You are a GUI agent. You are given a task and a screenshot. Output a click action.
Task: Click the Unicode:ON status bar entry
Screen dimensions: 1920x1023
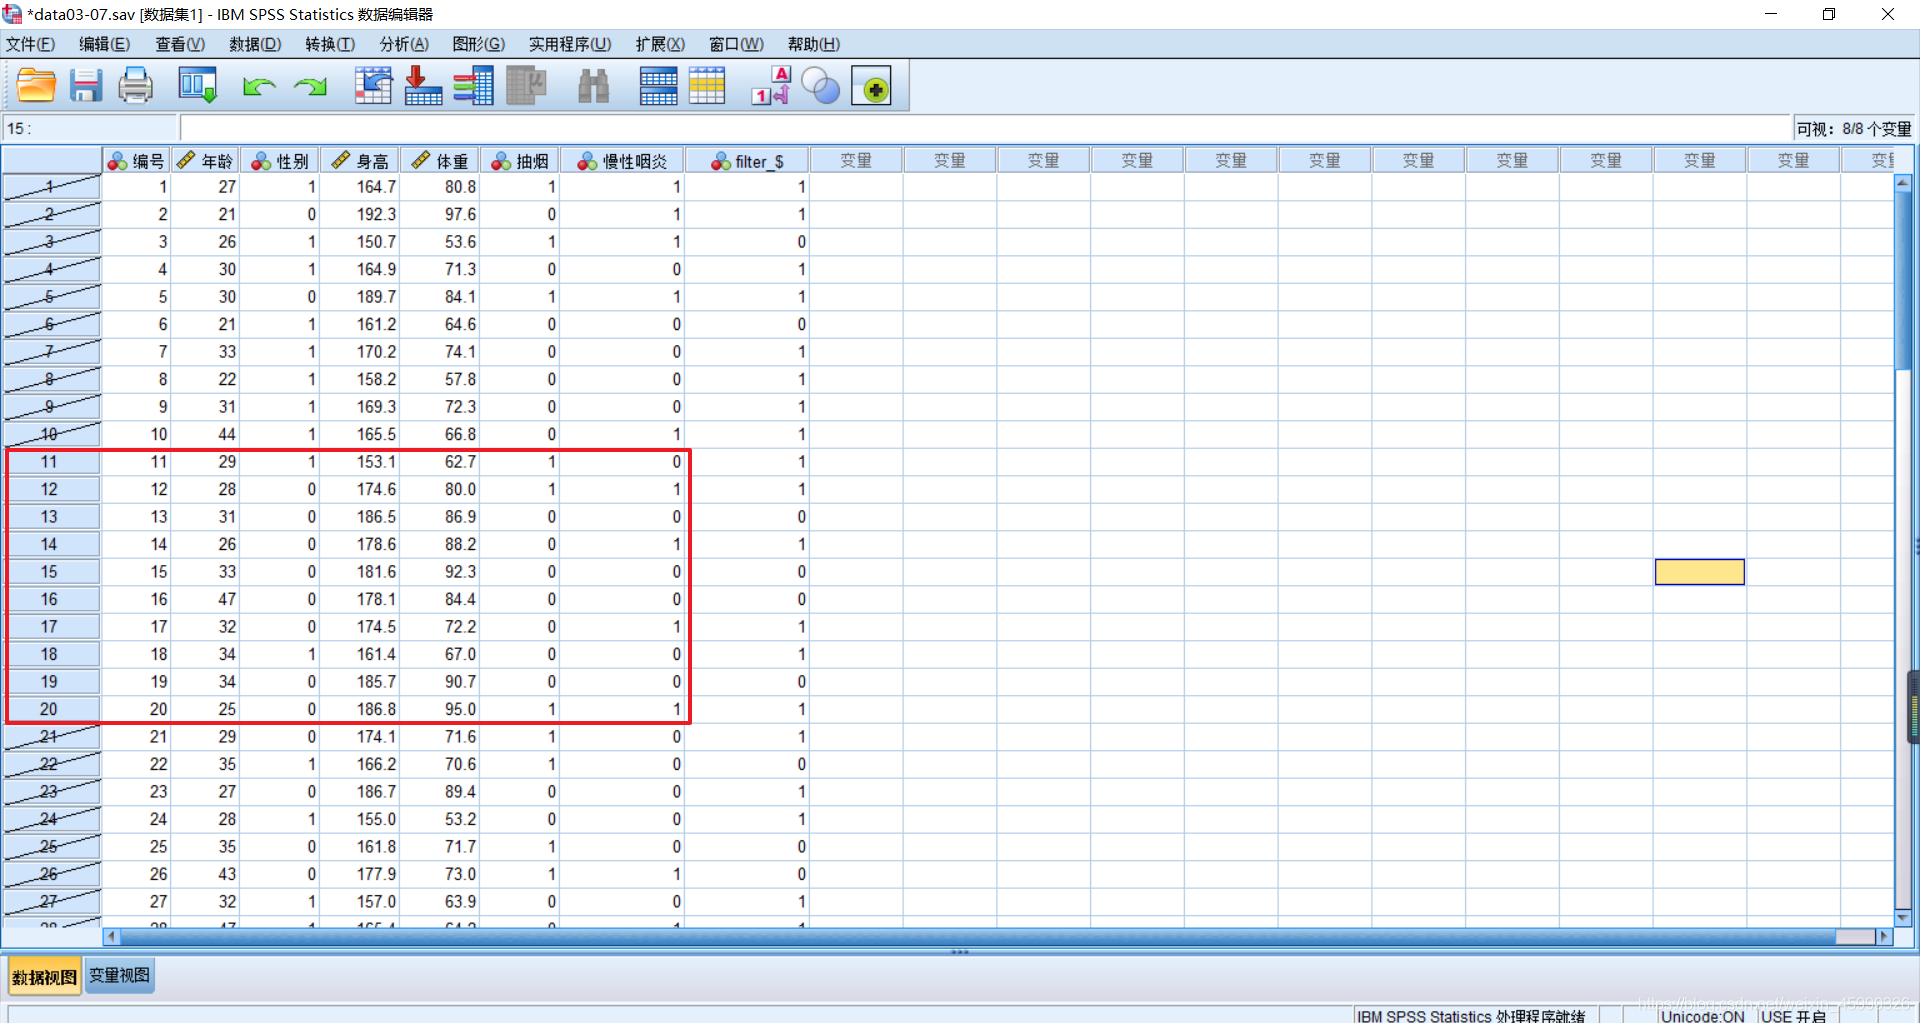(x=1702, y=1016)
